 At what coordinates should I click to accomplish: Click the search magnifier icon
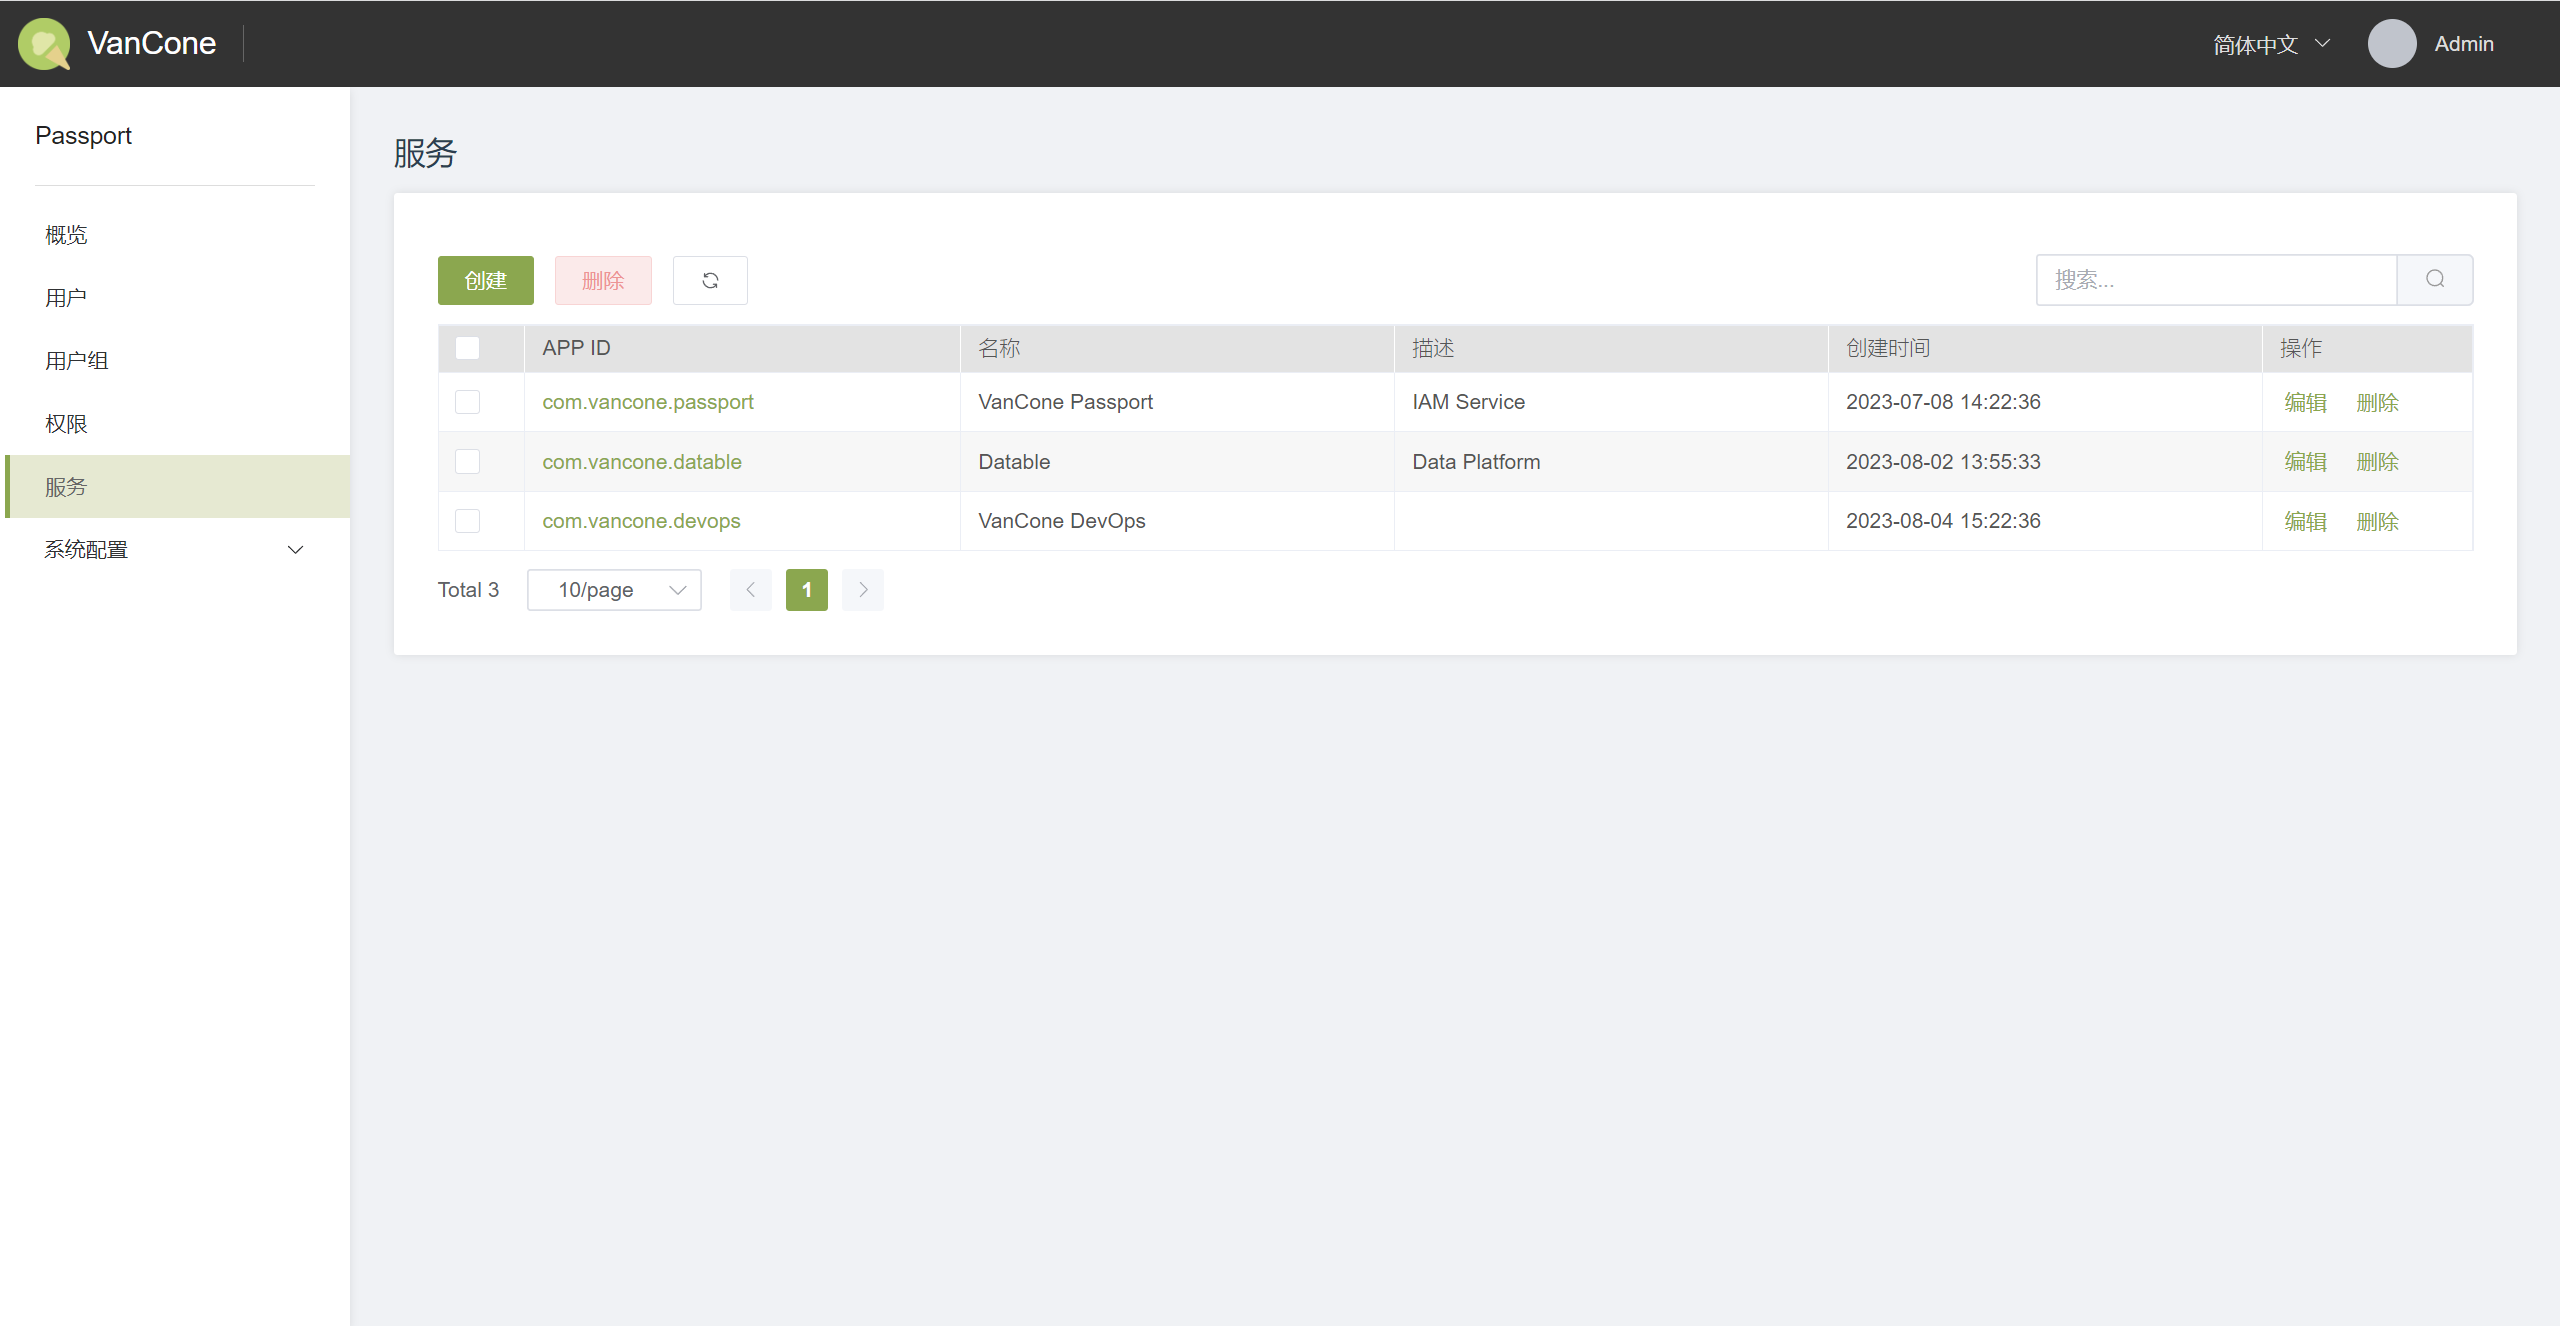tap(2435, 280)
